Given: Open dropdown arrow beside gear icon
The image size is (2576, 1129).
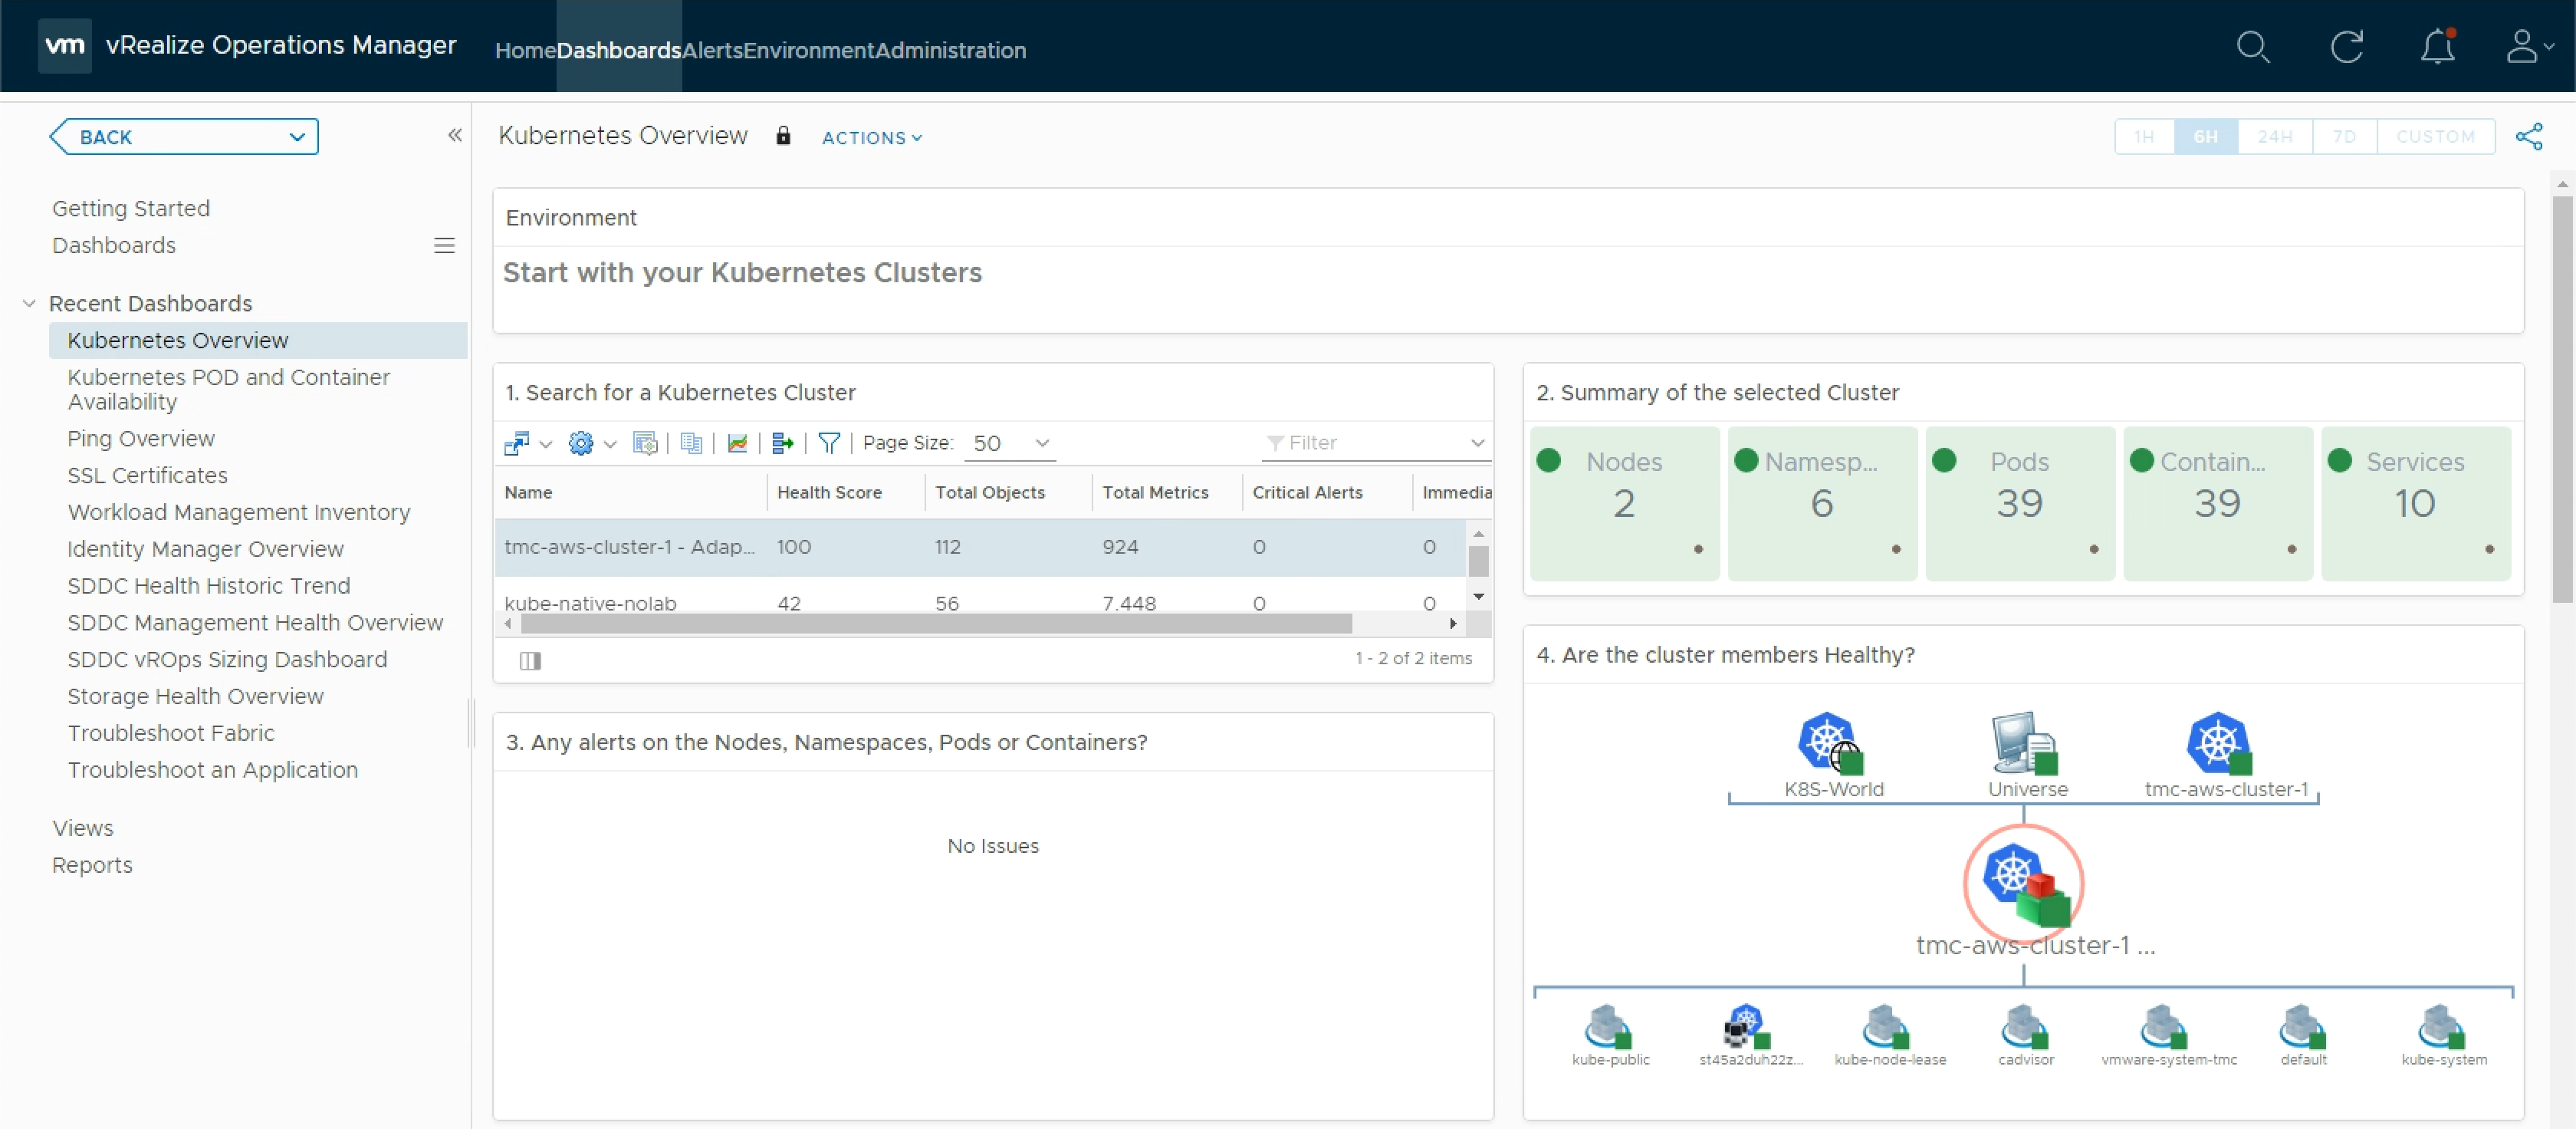Looking at the screenshot, I should pos(609,444).
